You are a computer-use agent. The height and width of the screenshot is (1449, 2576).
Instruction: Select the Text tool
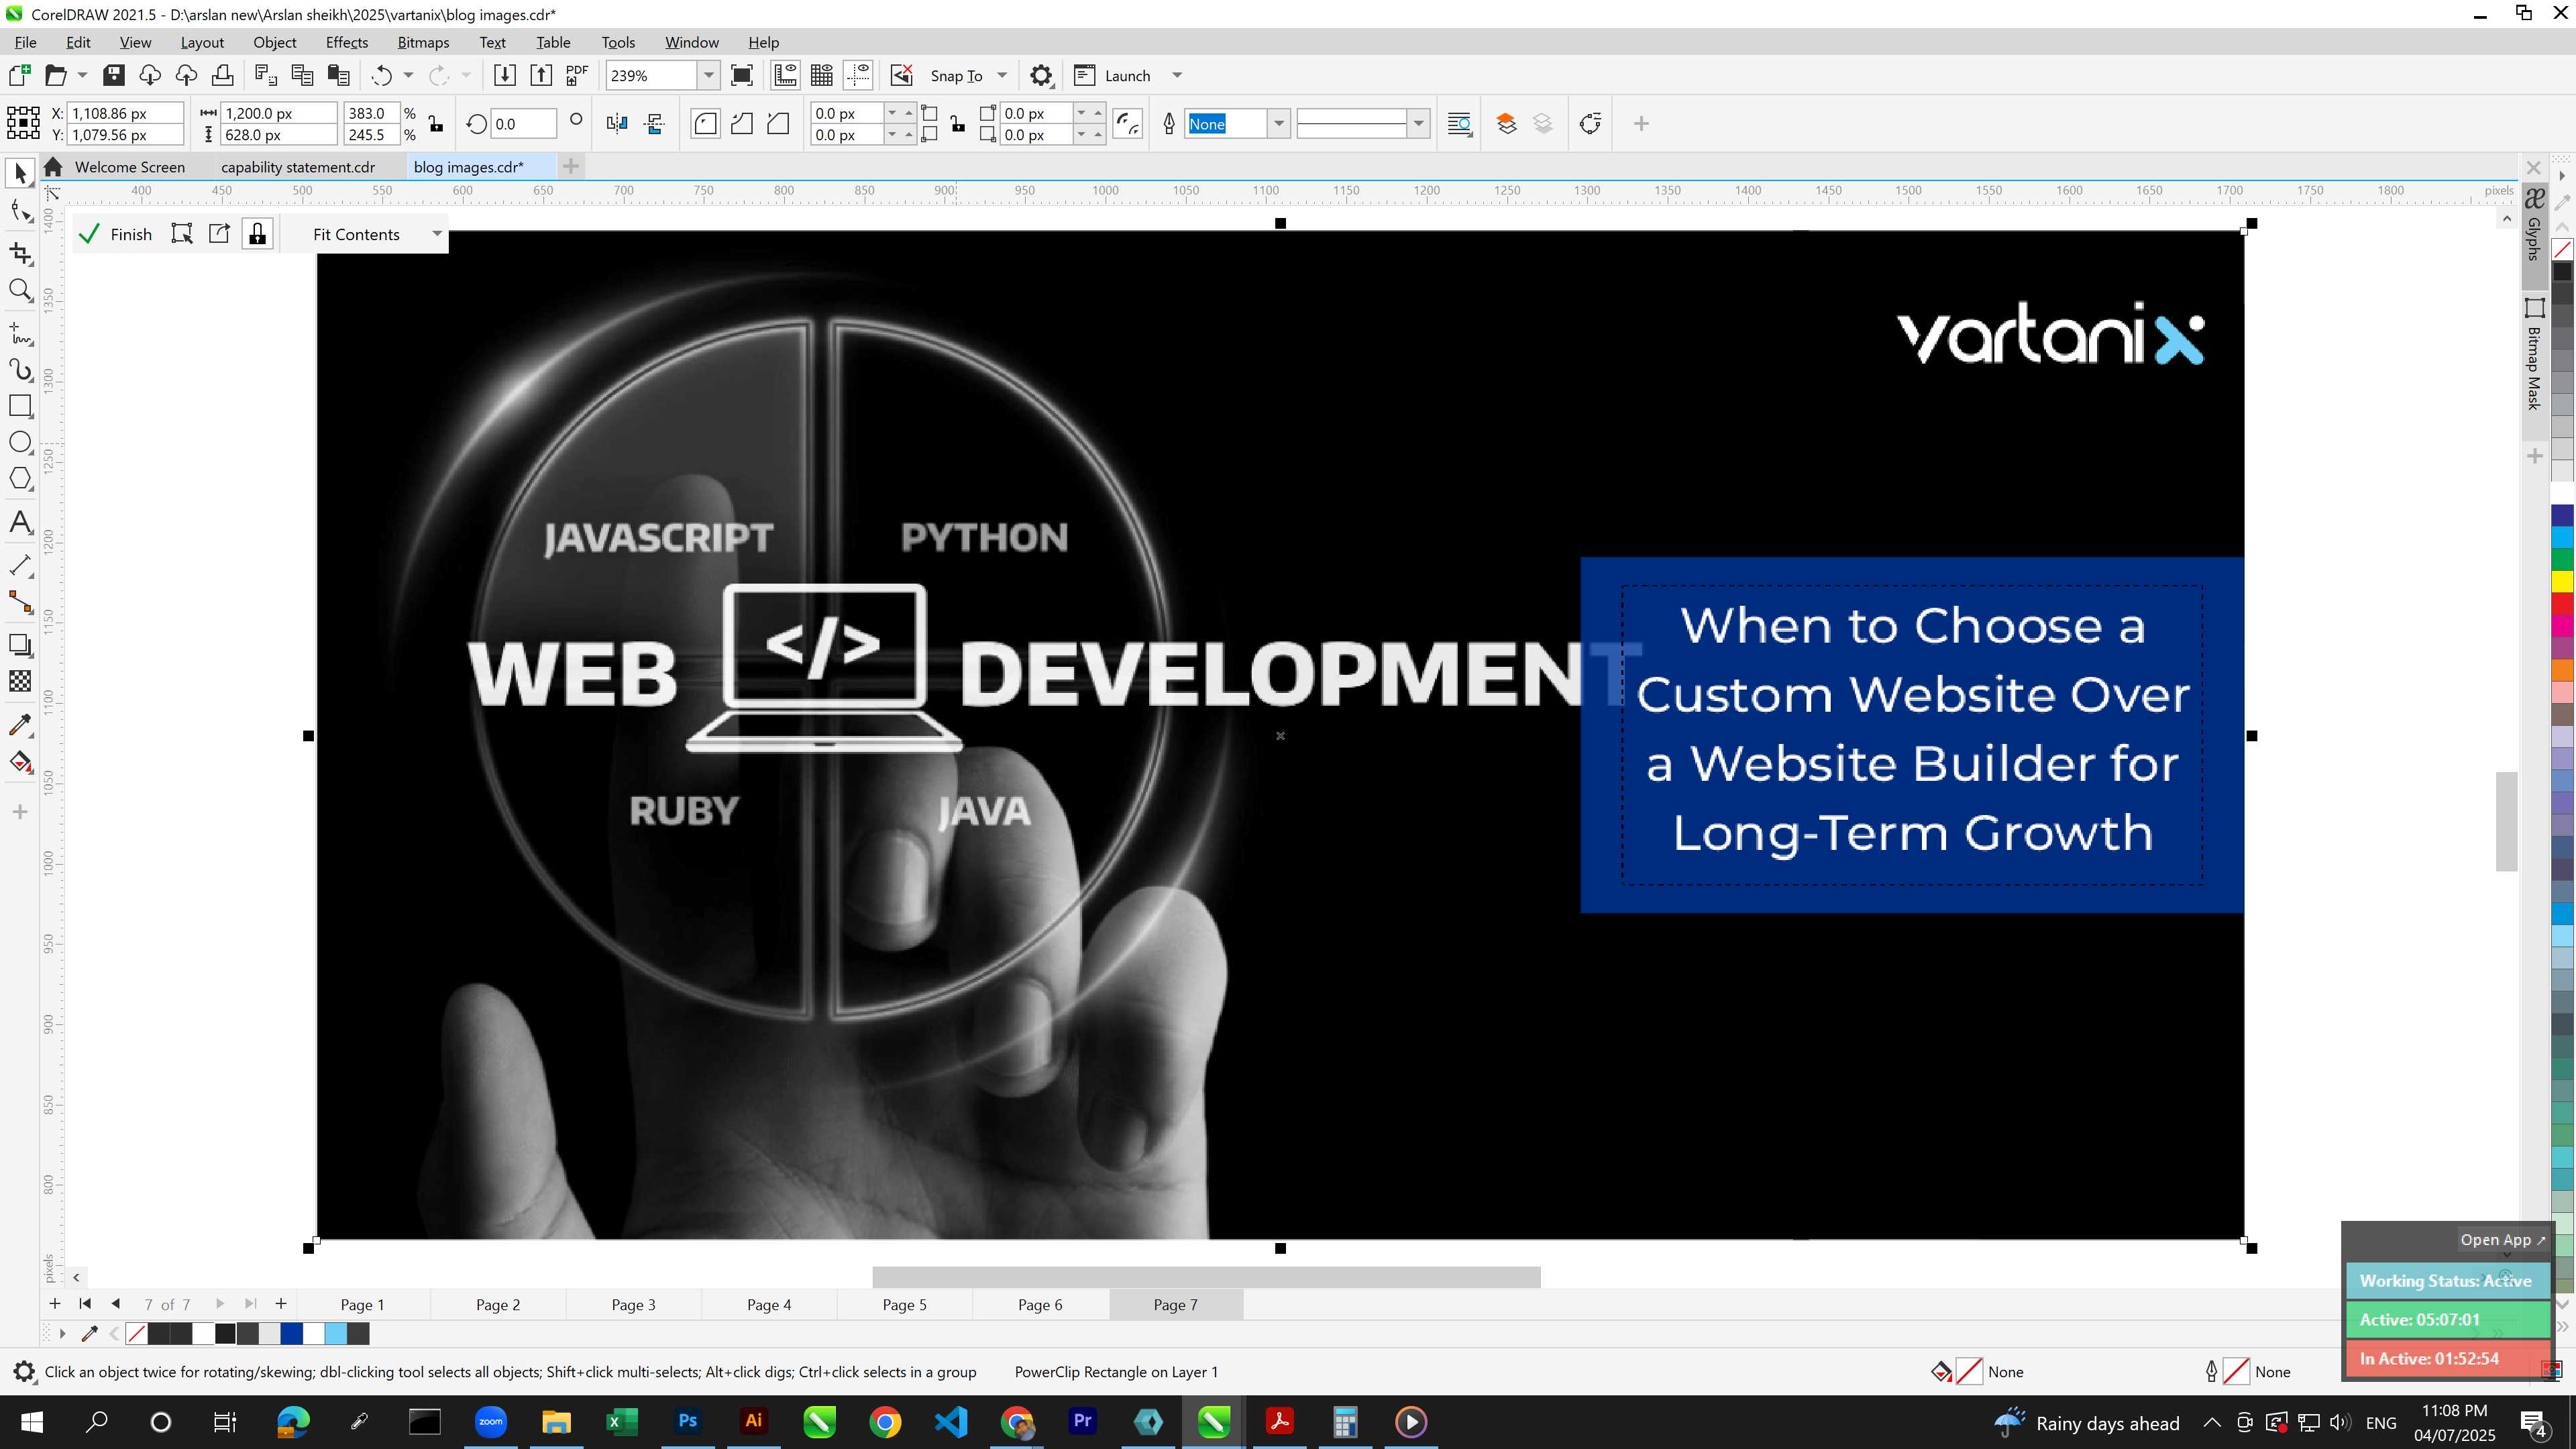click(20, 522)
